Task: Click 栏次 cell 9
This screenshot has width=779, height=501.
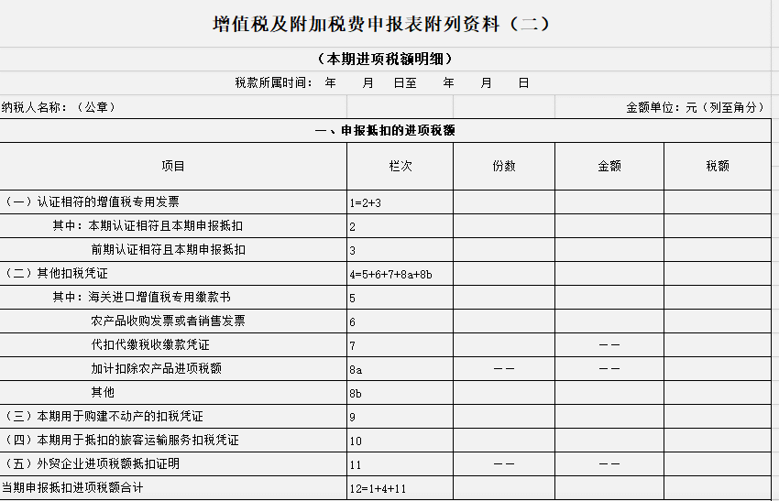Action: click(x=400, y=417)
